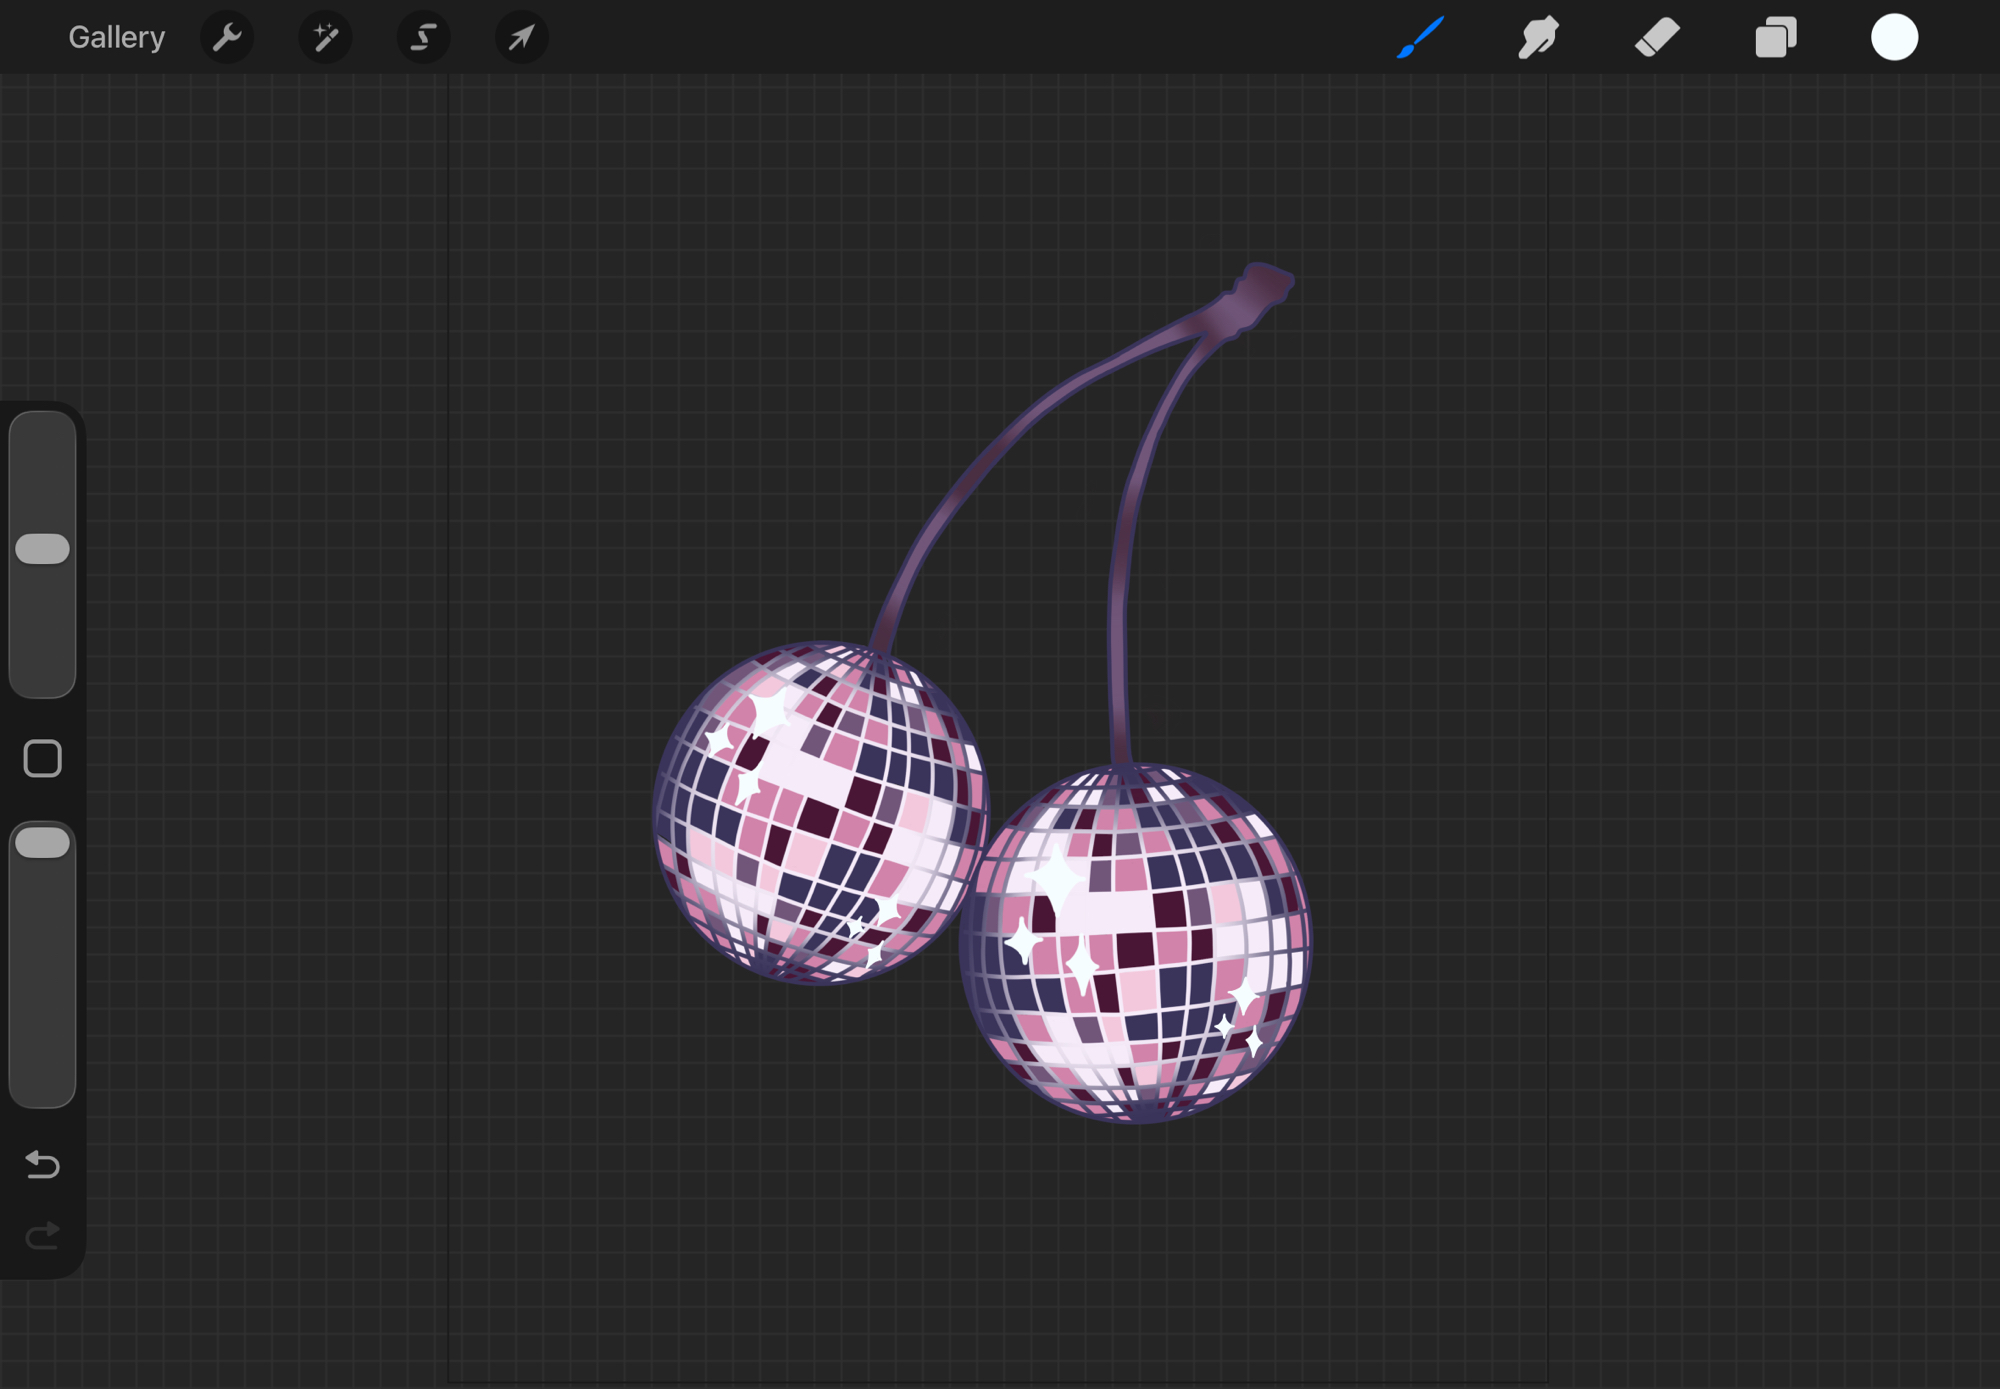Activate the Selection tool
Viewport: 2000px width, 1389px height.
click(x=423, y=37)
